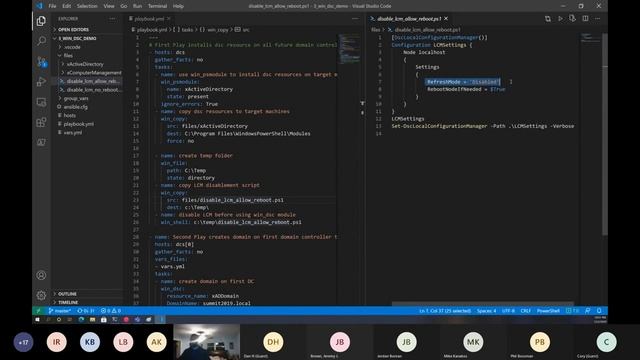The width and height of the screenshot is (640, 360).
Task: Click split editor icon in right editor
Action: (x=585, y=19)
